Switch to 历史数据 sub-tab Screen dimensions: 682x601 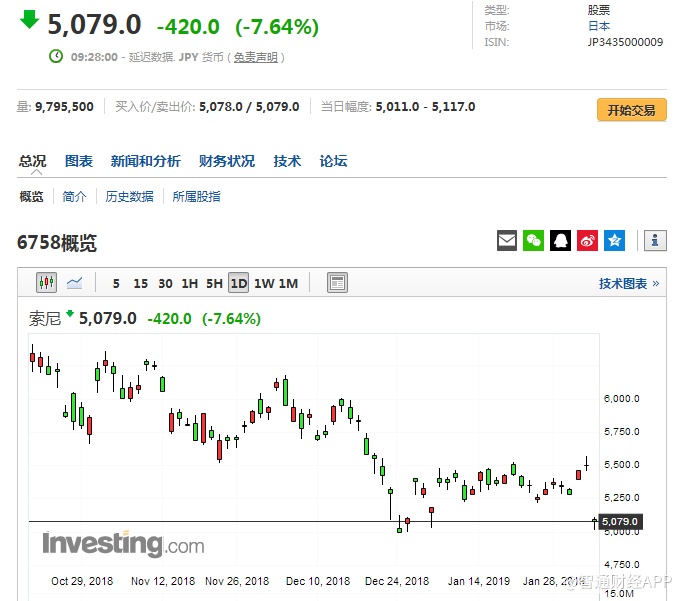130,197
